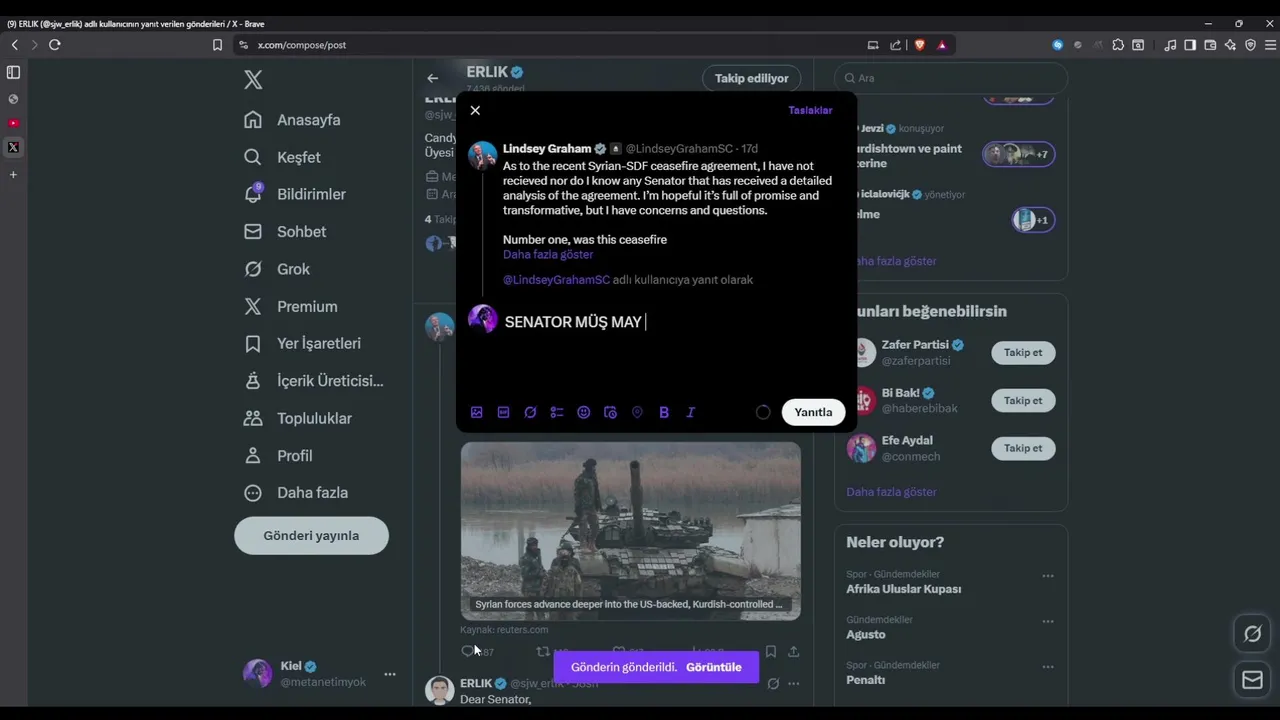Open Grok enhance icon in compose toolbar
Image resolution: width=1280 pixels, height=720 pixels.
coord(530,412)
